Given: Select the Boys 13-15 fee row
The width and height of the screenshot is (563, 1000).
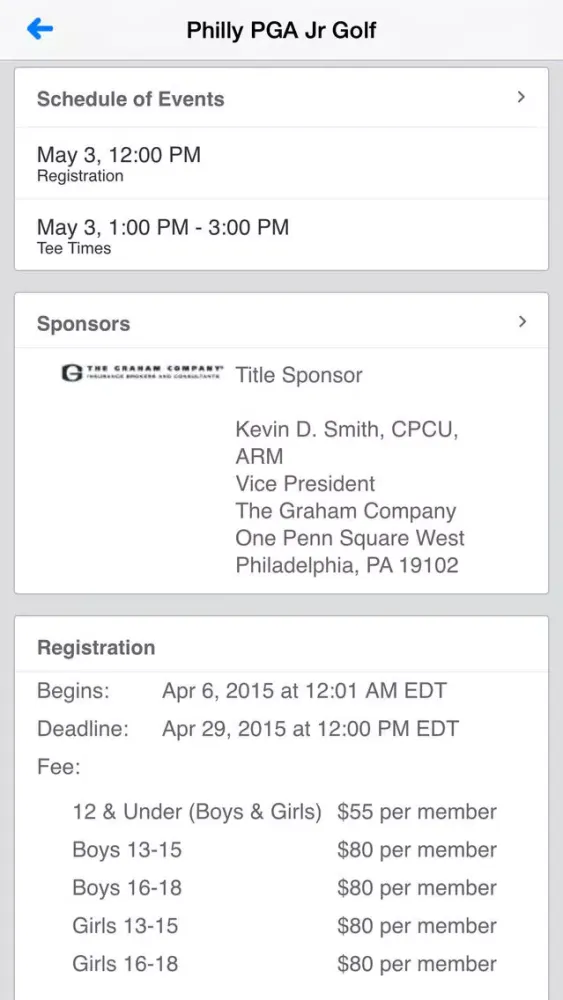Looking at the screenshot, I should [x=284, y=850].
